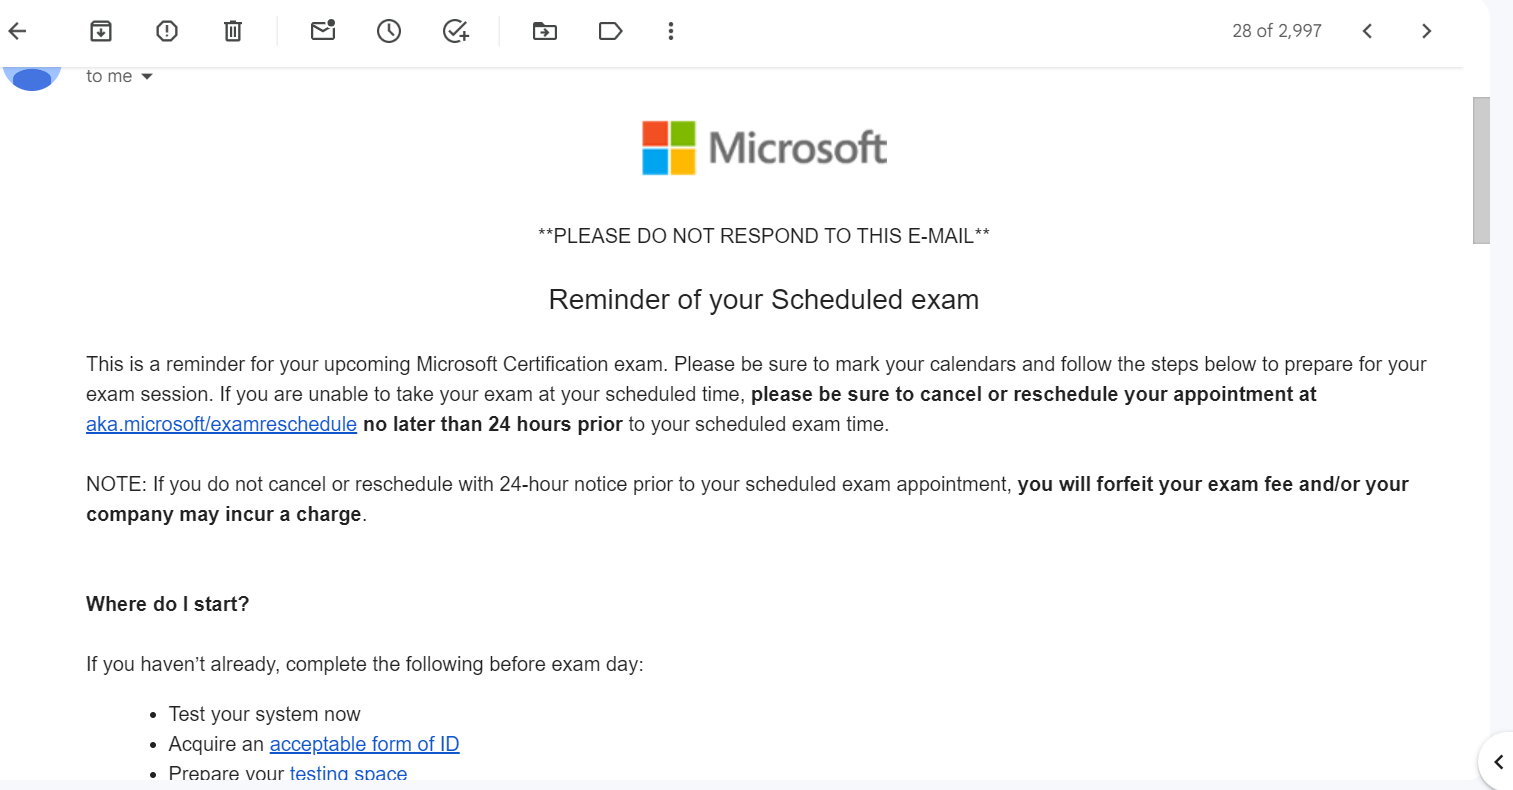Show the side panel with the chevron
Screen dimensions: 1513x790
click(x=1498, y=762)
